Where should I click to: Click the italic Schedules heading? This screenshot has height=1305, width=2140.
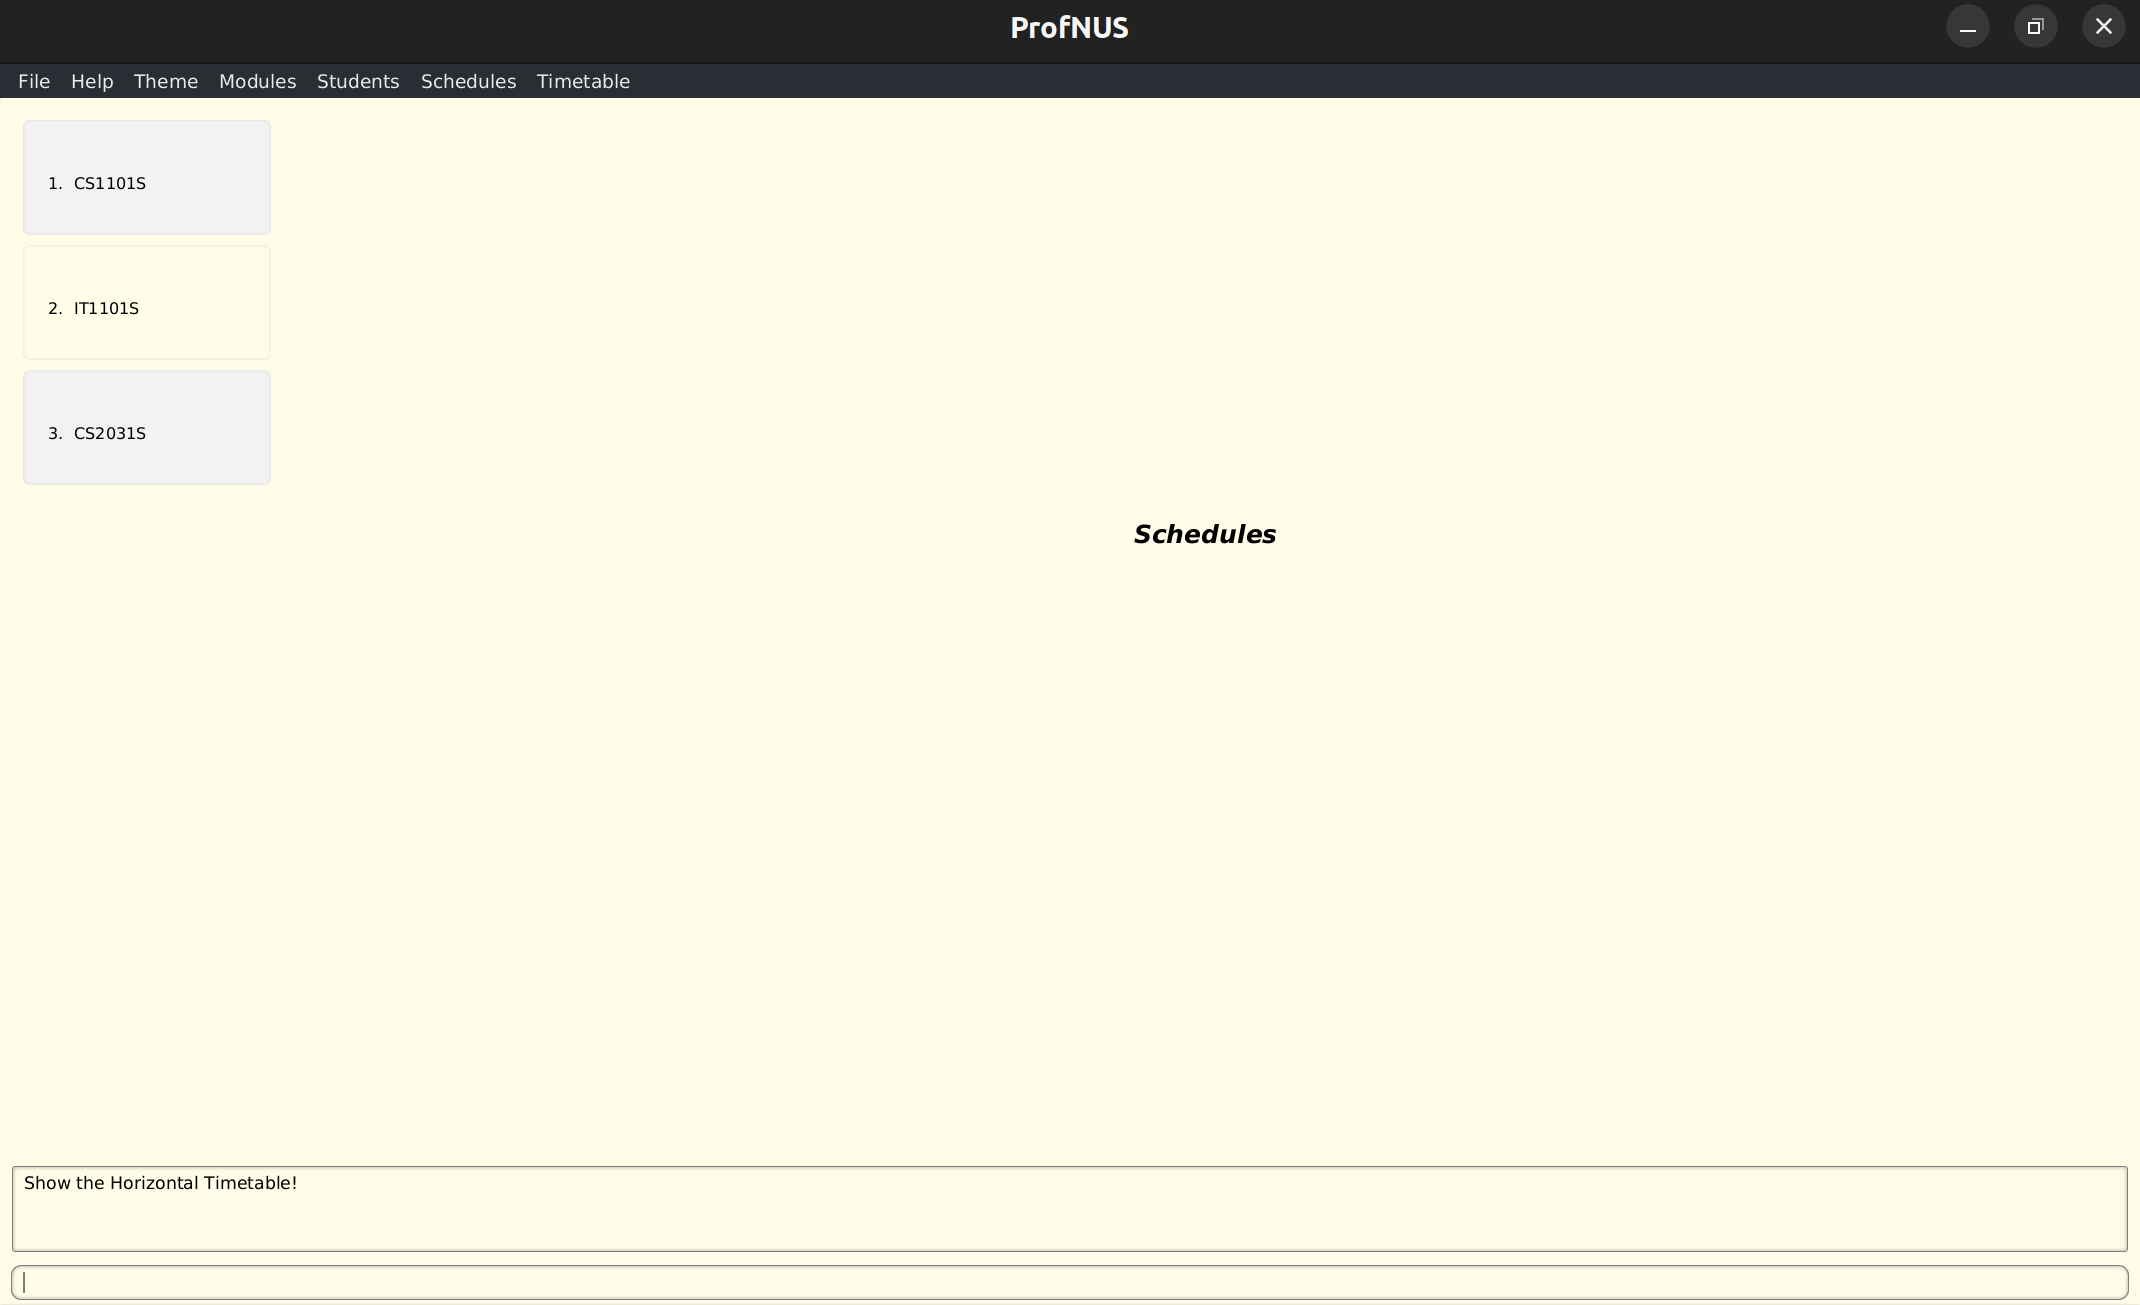(x=1204, y=535)
